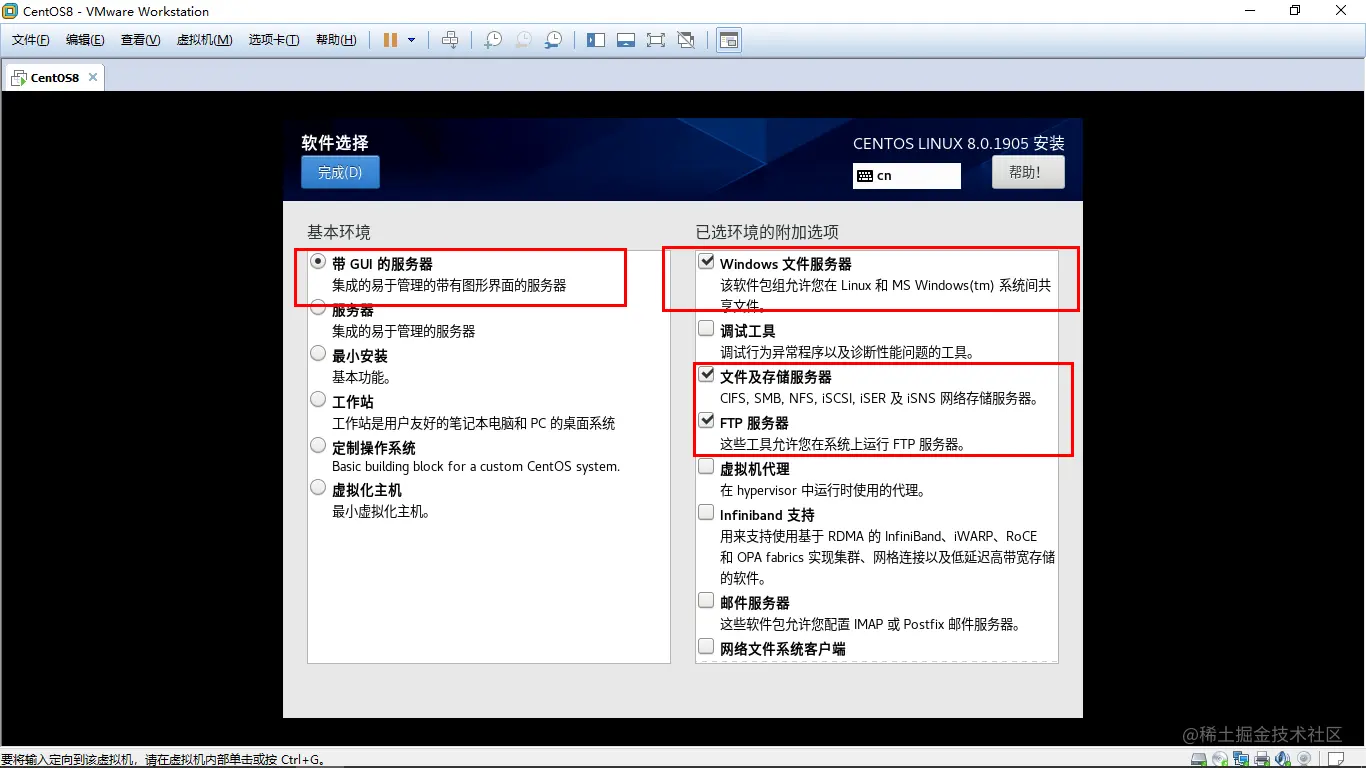Image resolution: width=1366 pixels, height=768 pixels.
Task: Close the CentOS8 tab
Action: coord(93,77)
